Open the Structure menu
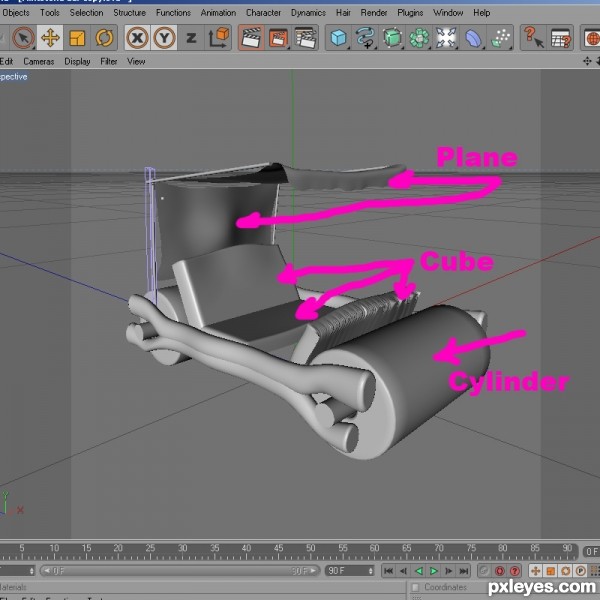Image resolution: width=600 pixels, height=600 pixels. [129, 13]
